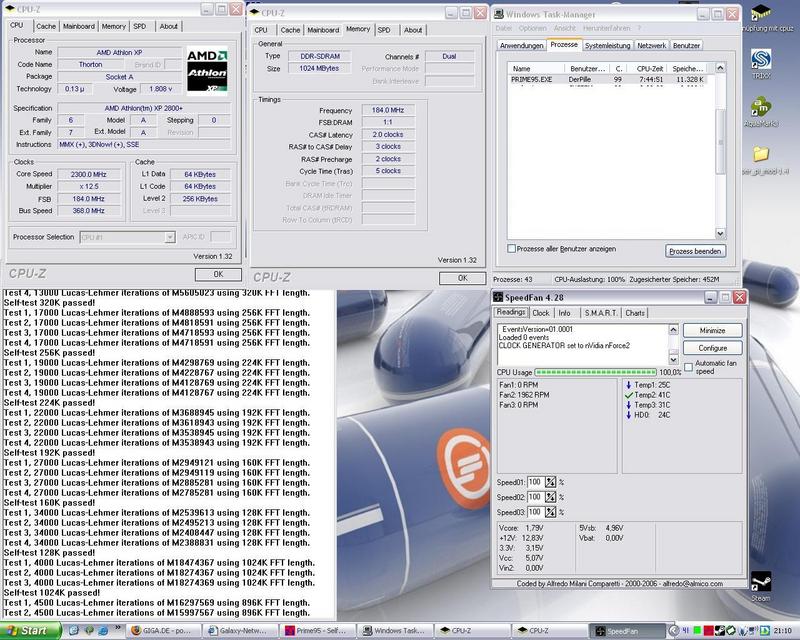Switch to the Galaxy-Netw taskbar window
This screenshot has height=640, width=800.
pos(241,631)
